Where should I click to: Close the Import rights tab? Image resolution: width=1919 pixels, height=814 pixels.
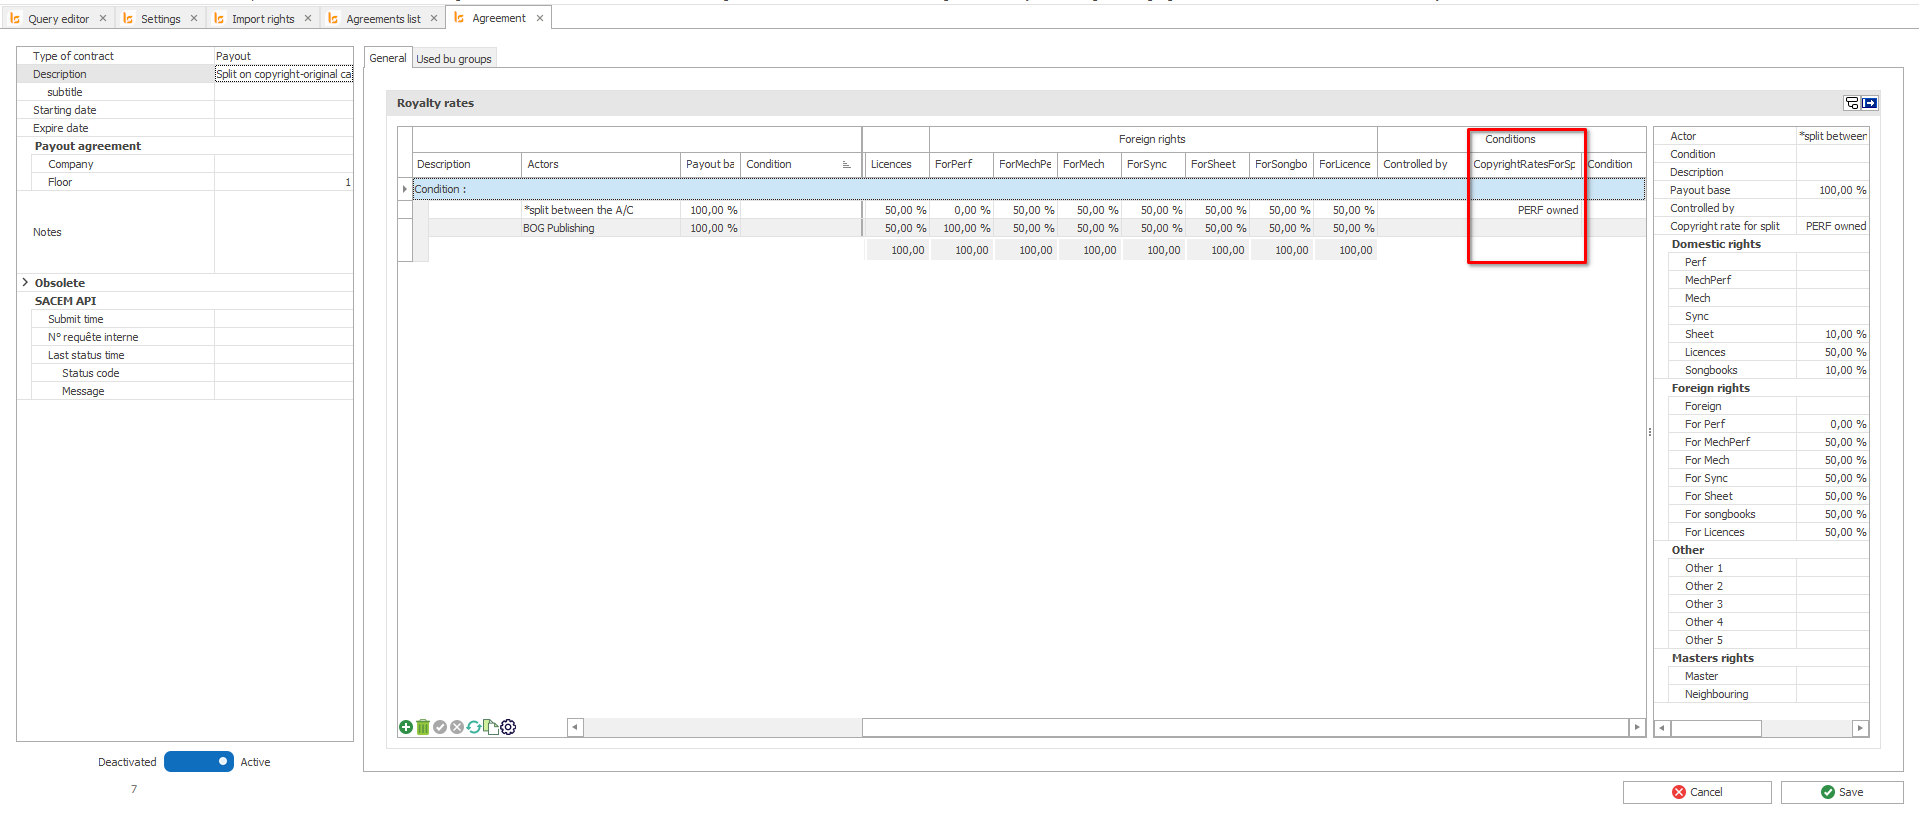[x=308, y=18]
